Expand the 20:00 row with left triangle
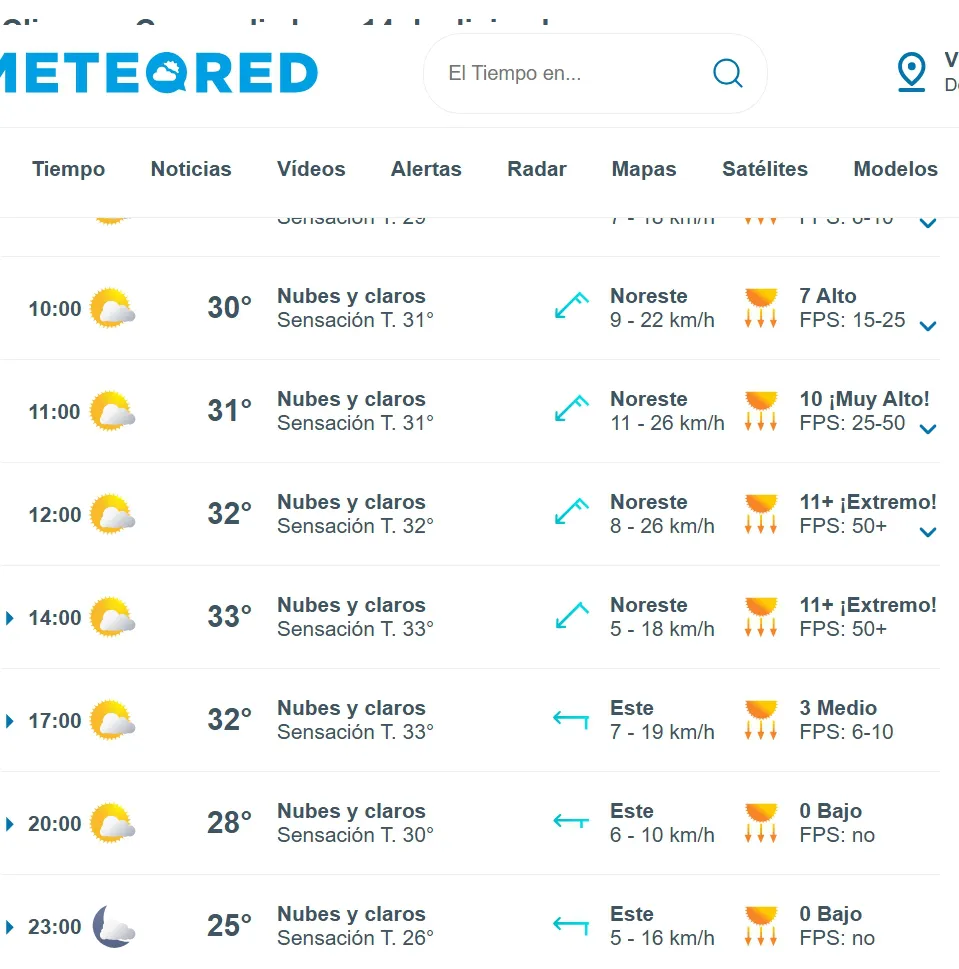Screen dimensions: 959x969 coord(10,824)
